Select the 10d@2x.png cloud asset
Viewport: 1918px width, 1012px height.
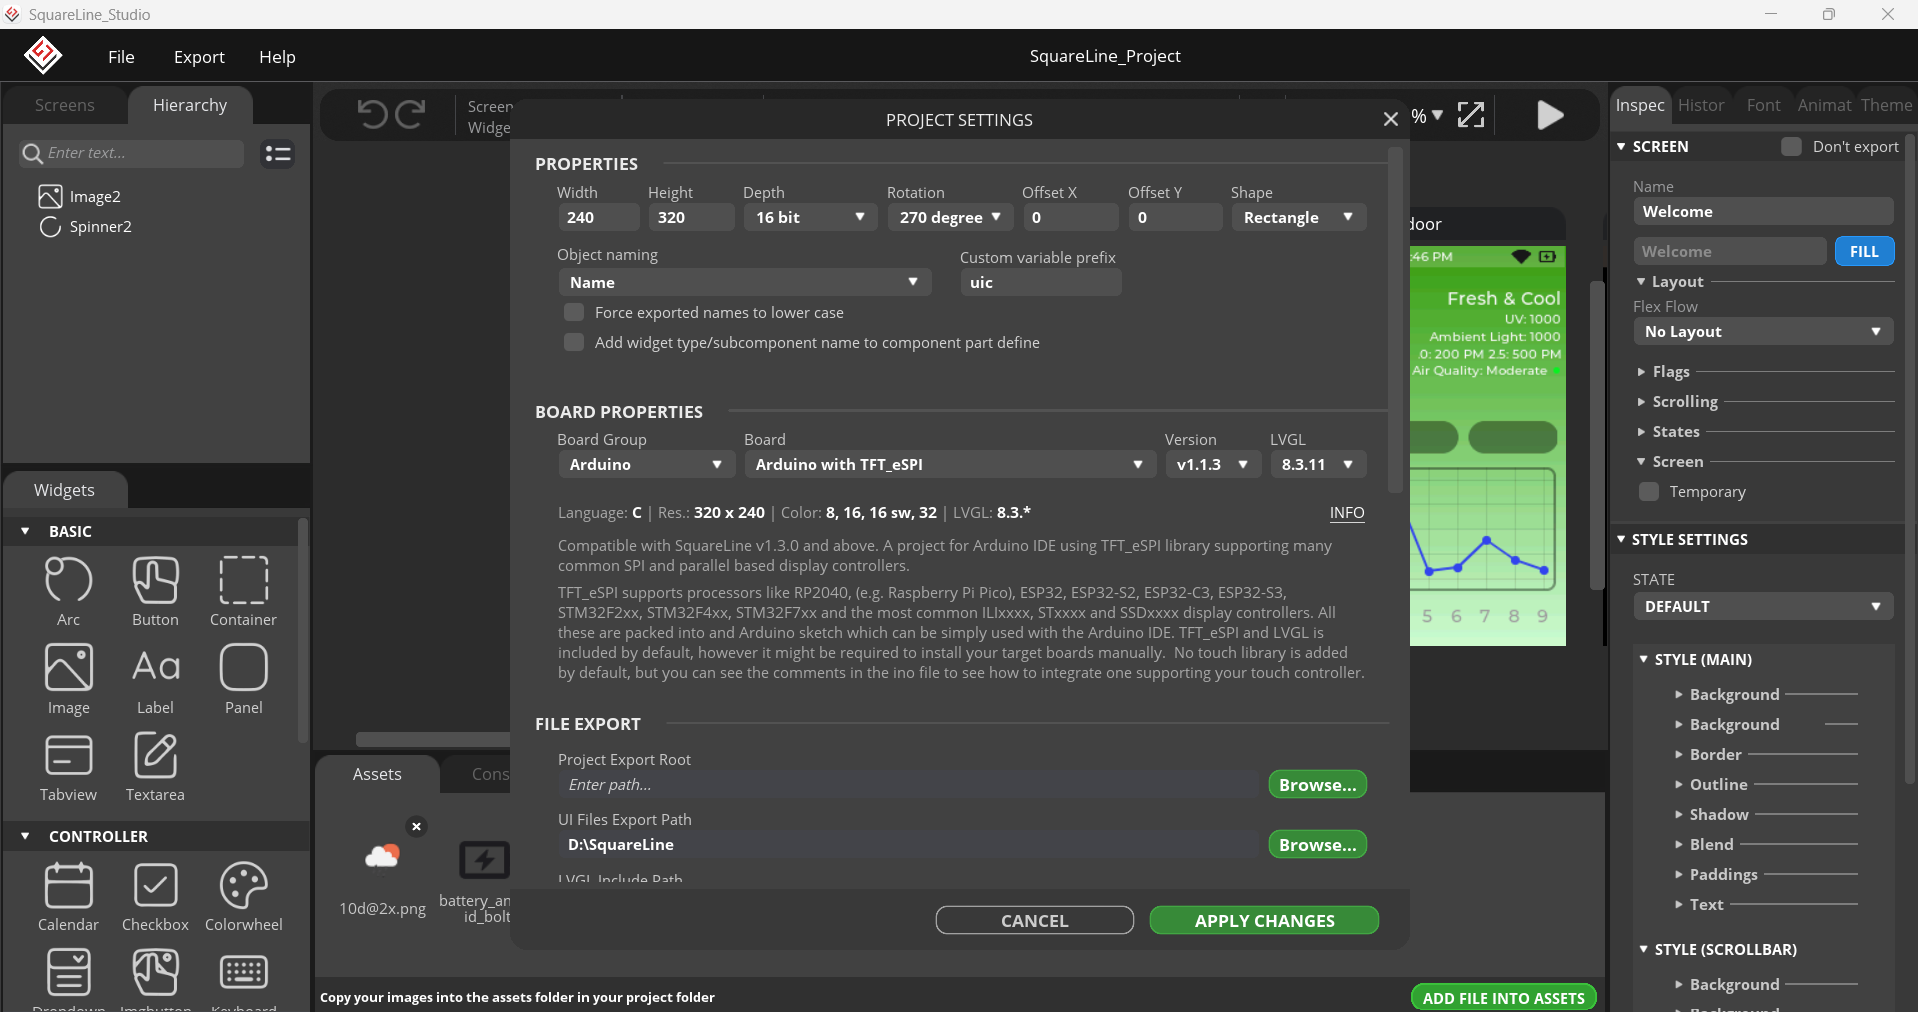(382, 856)
